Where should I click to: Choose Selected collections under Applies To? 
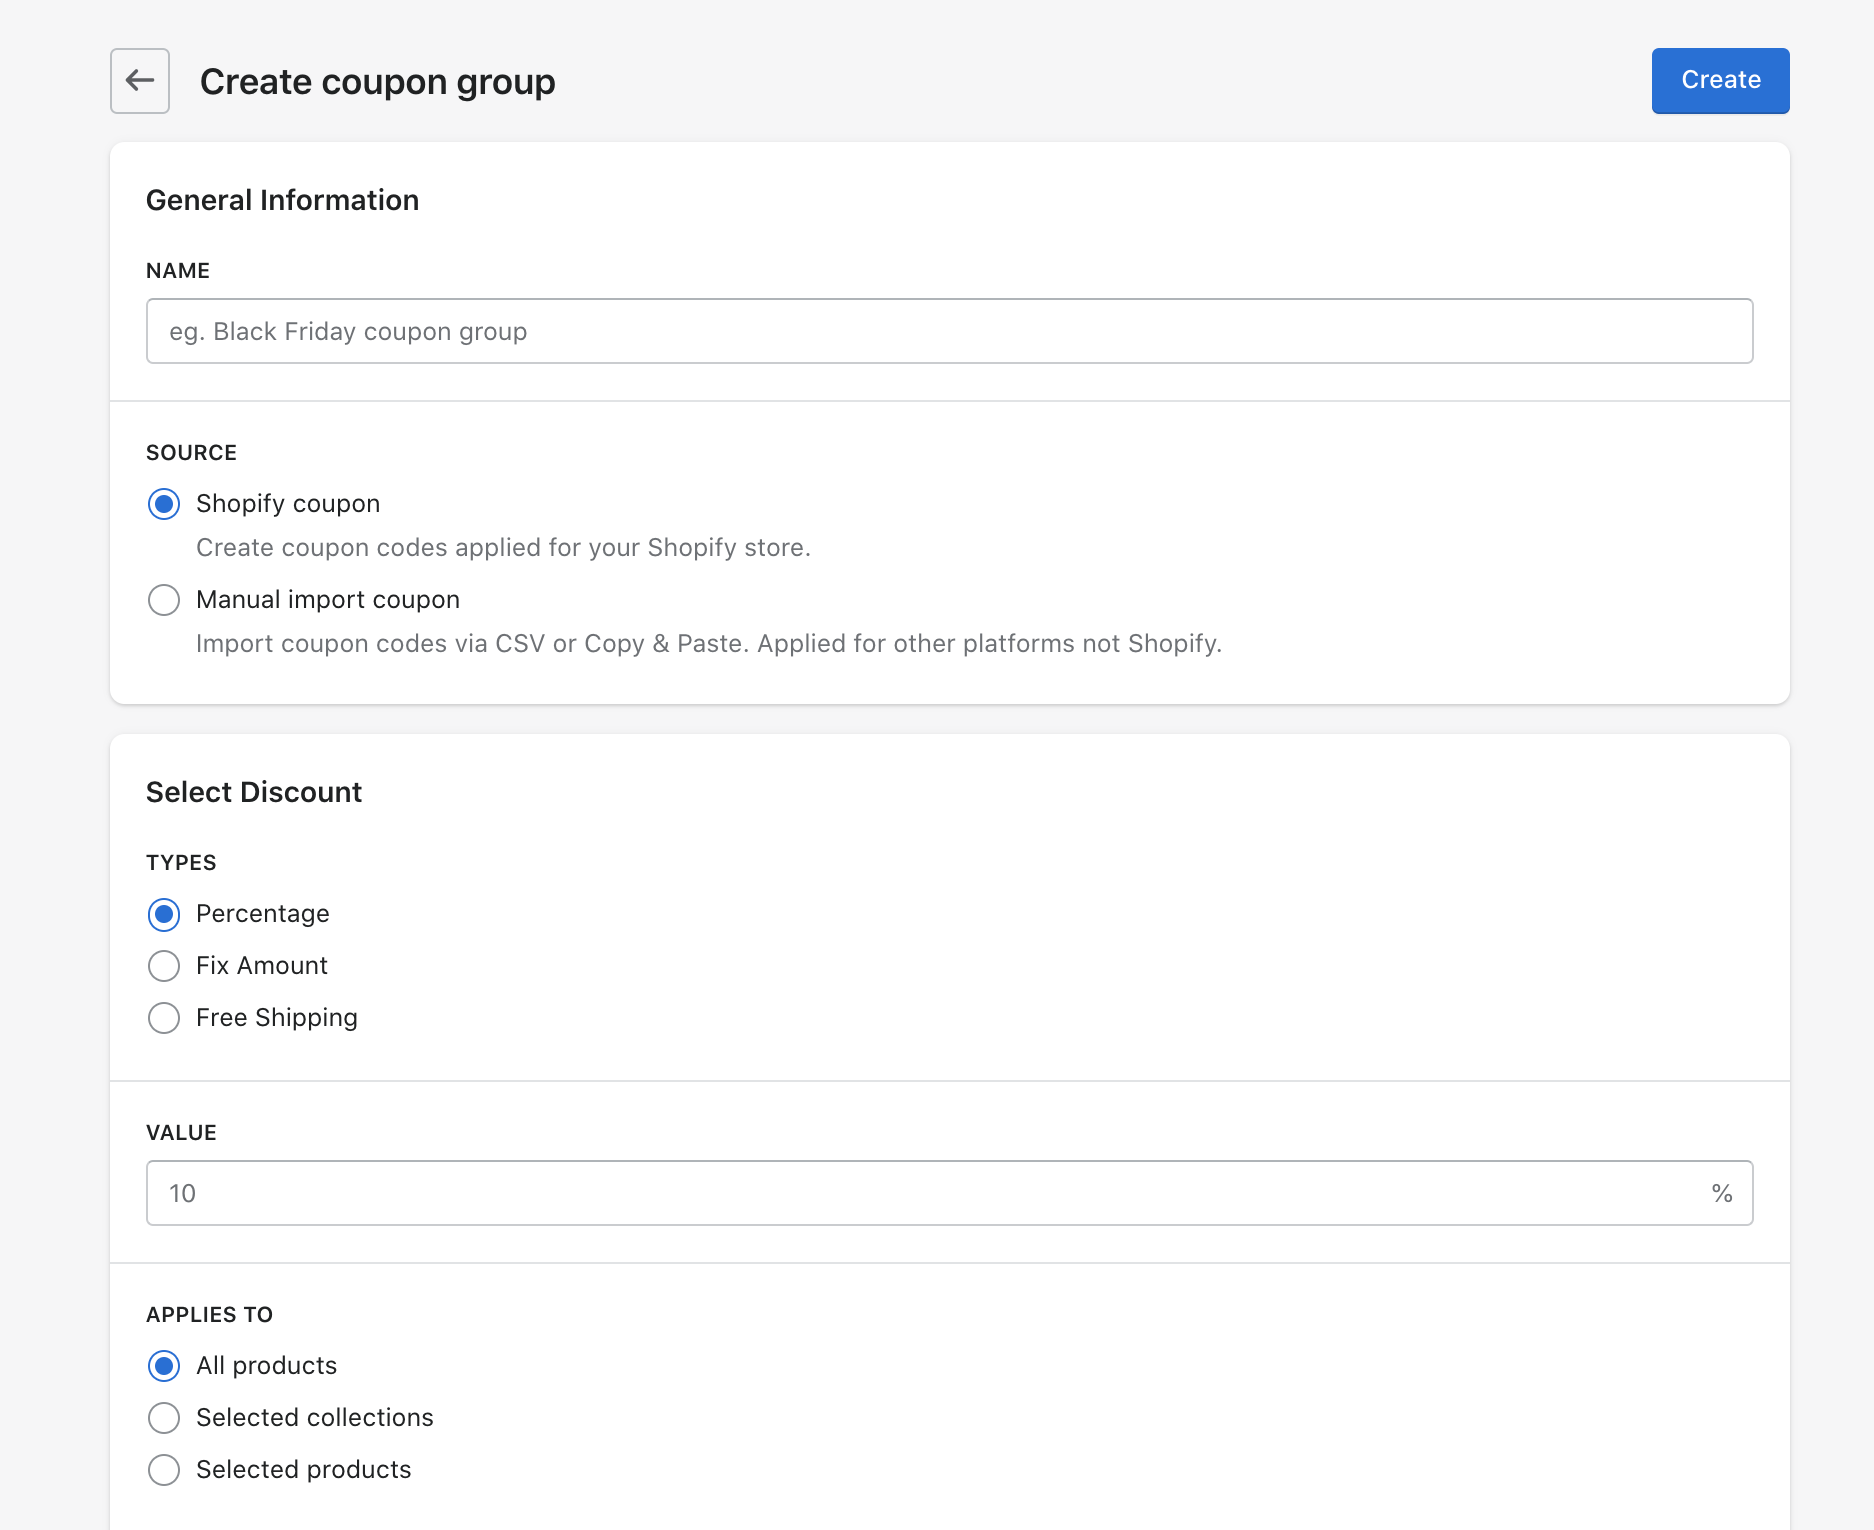[x=164, y=1418]
